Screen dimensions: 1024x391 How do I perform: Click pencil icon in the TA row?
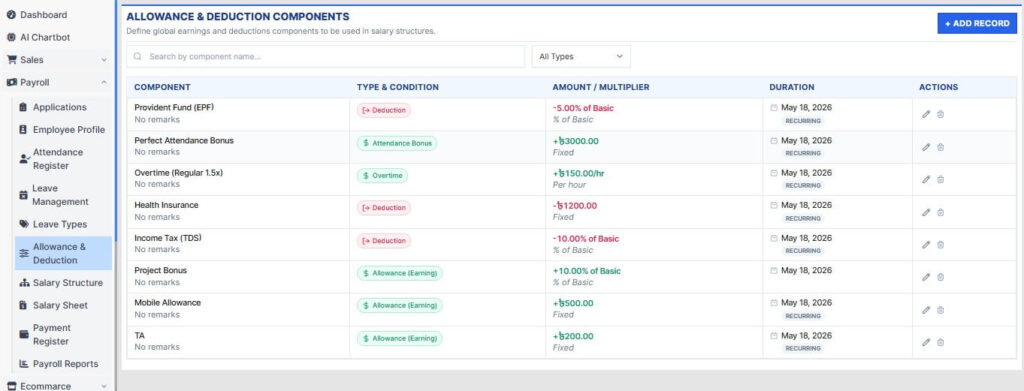tap(925, 342)
